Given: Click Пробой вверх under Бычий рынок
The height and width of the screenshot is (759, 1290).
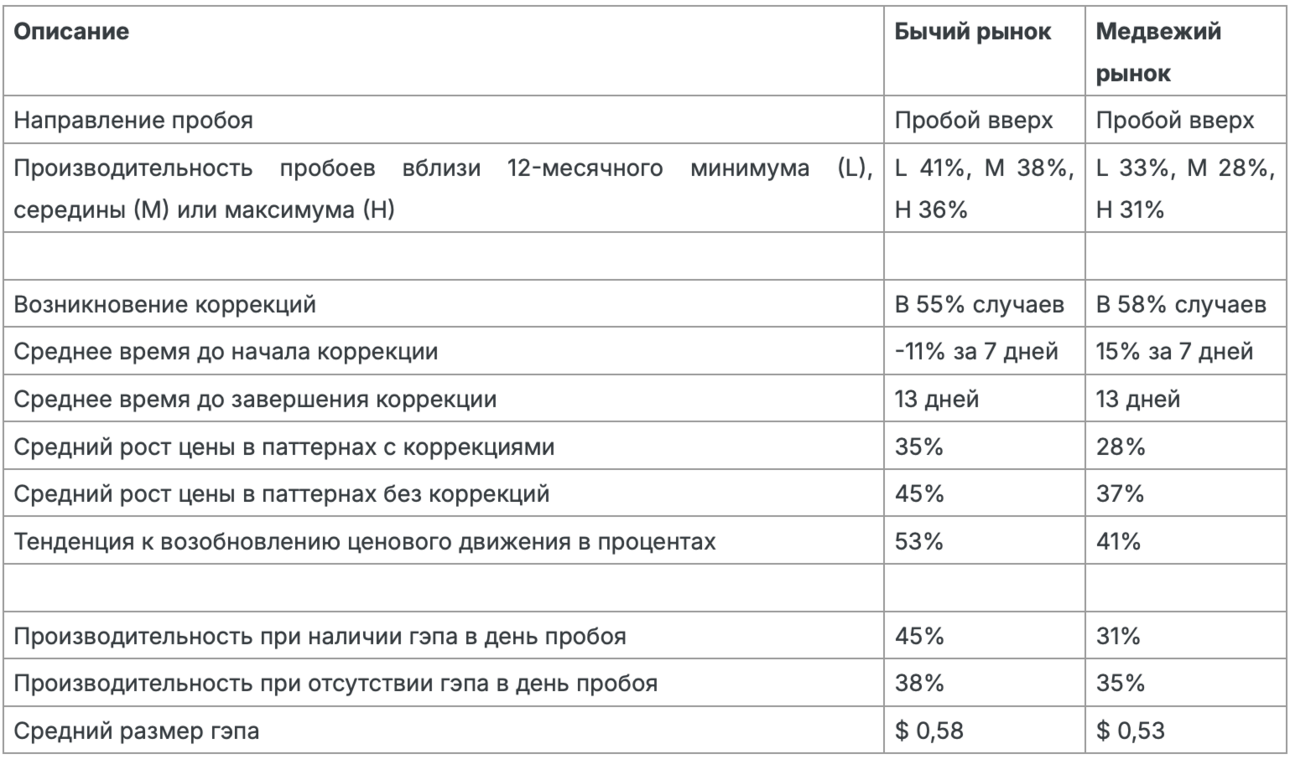Looking at the screenshot, I should 972,123.
